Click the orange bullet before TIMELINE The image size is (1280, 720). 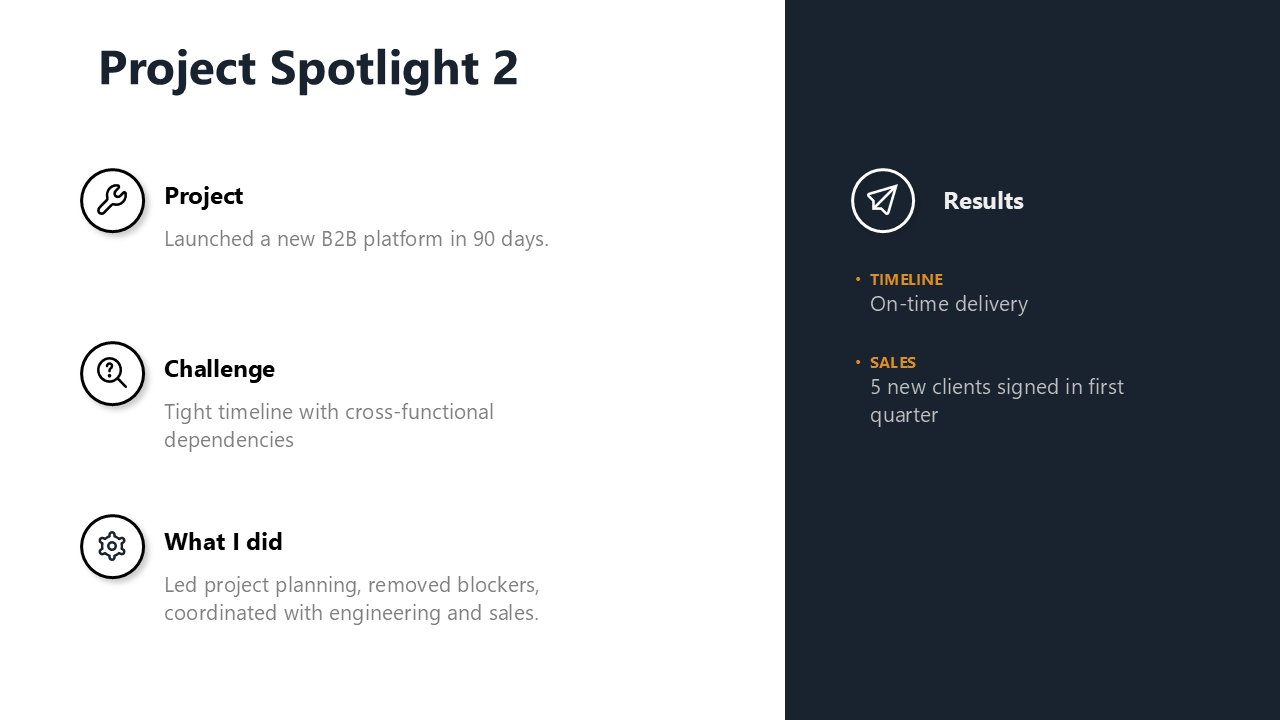(858, 279)
